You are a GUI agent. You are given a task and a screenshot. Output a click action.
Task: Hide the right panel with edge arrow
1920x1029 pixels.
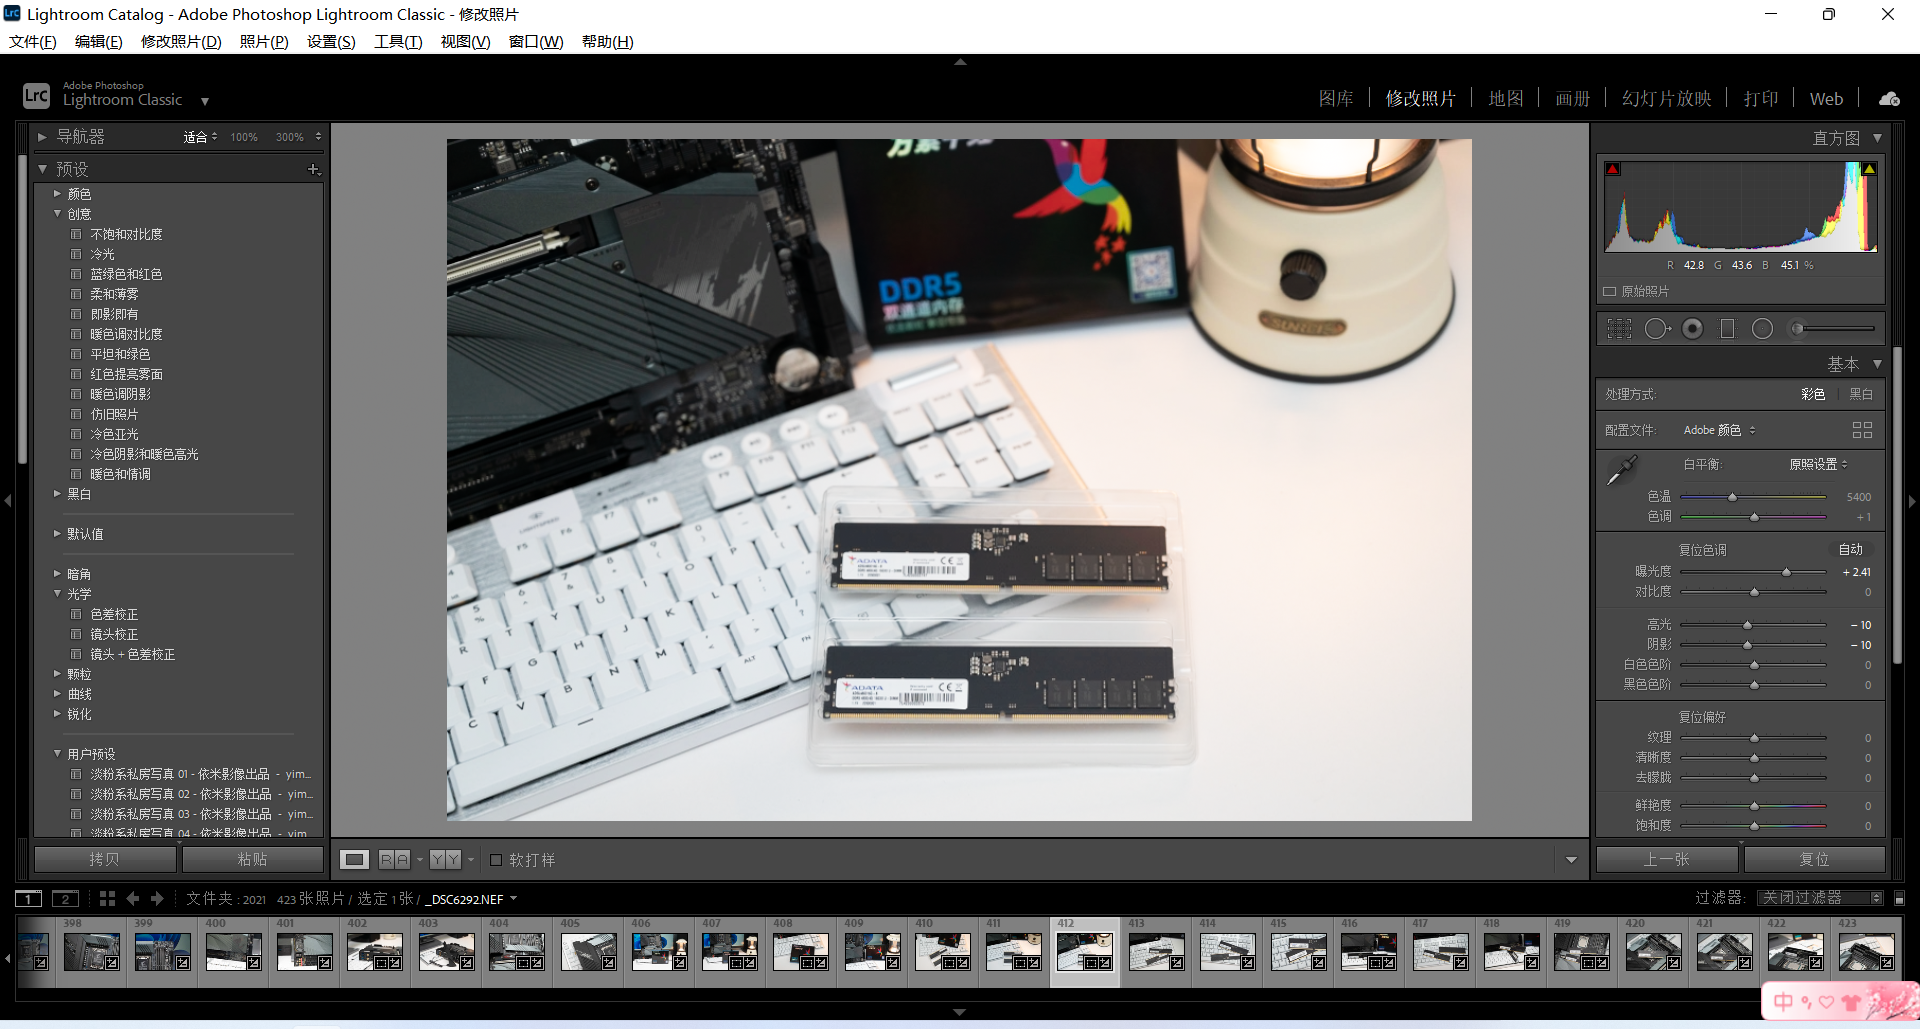click(x=1912, y=500)
